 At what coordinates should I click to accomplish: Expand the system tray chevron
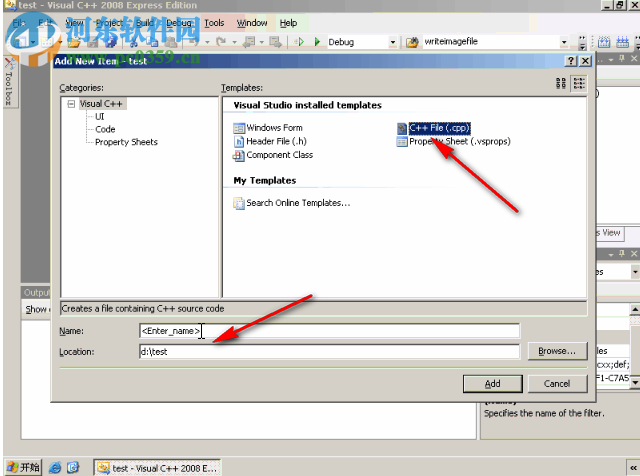tap(633, 468)
